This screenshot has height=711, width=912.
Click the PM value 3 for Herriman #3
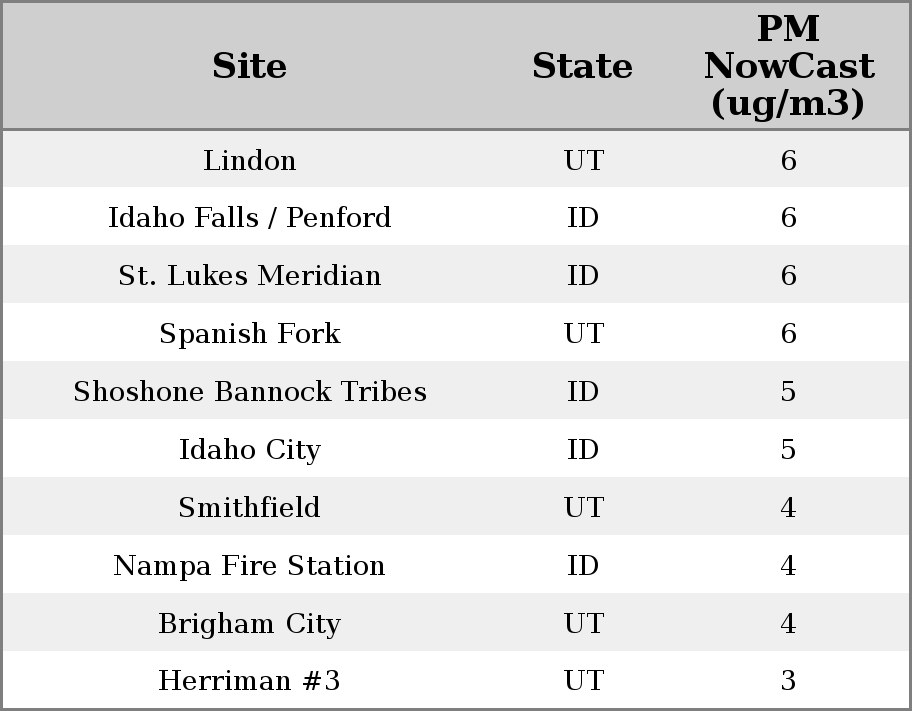click(x=788, y=681)
